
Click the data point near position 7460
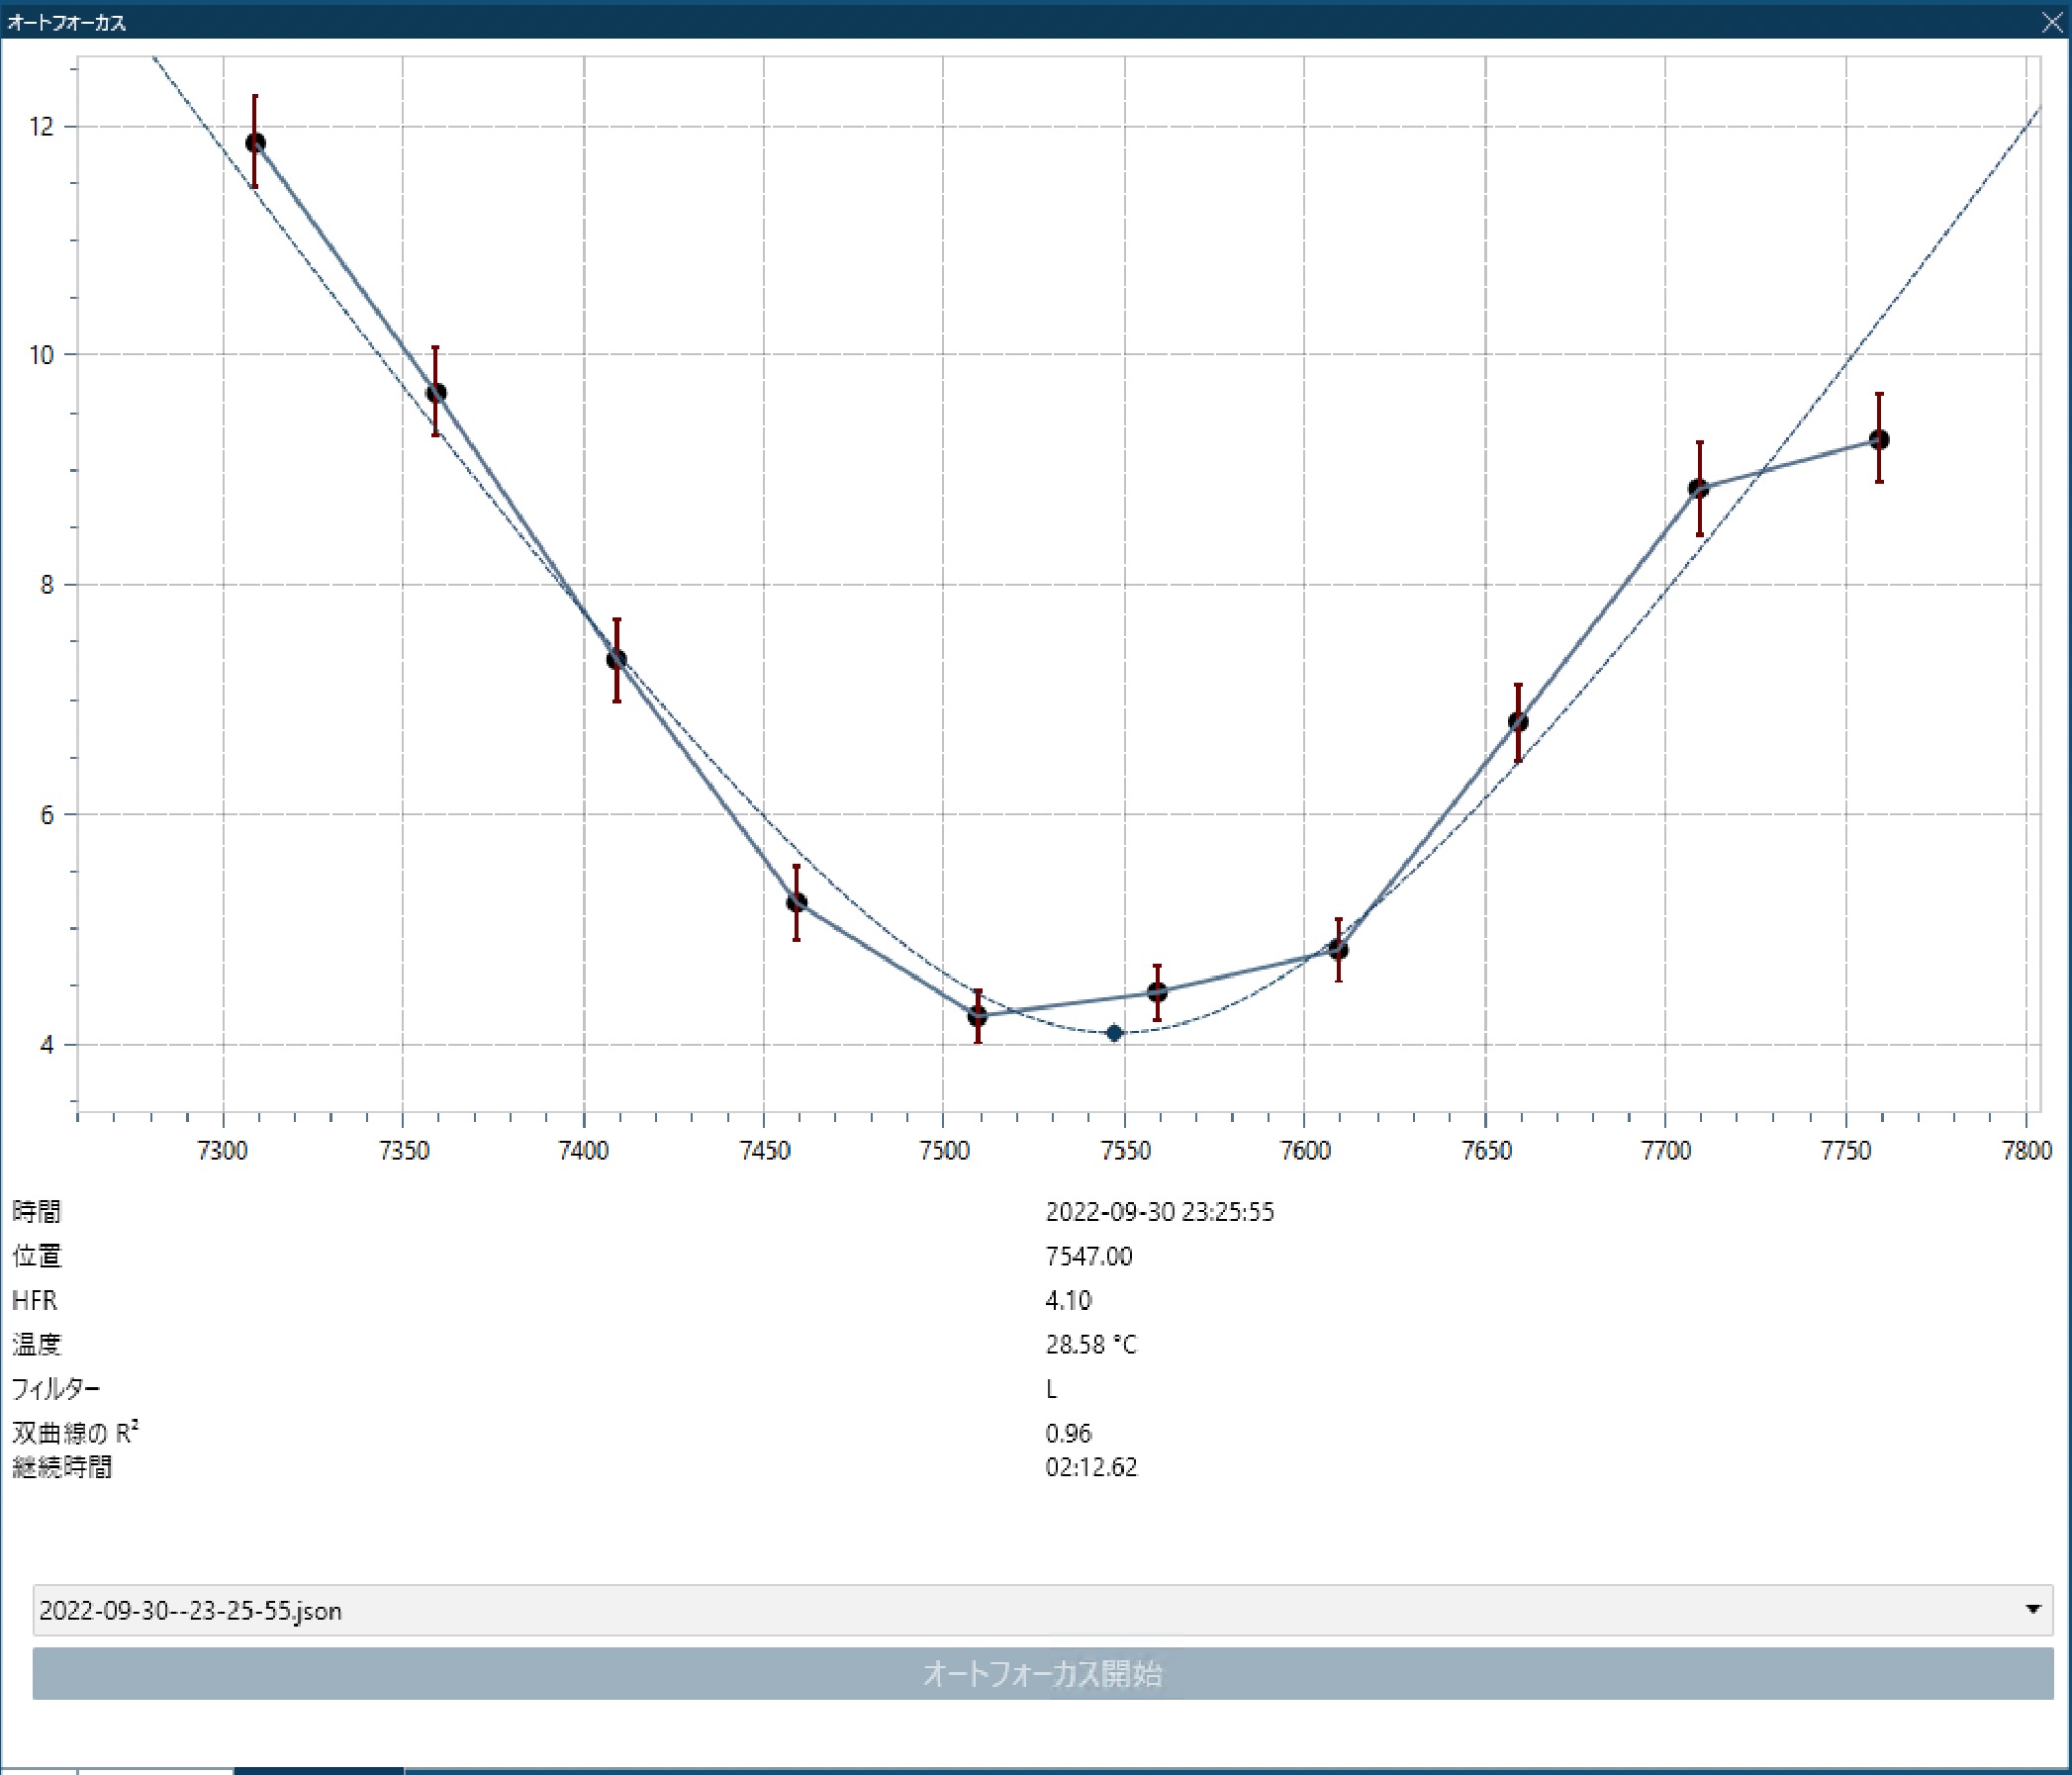coord(796,902)
